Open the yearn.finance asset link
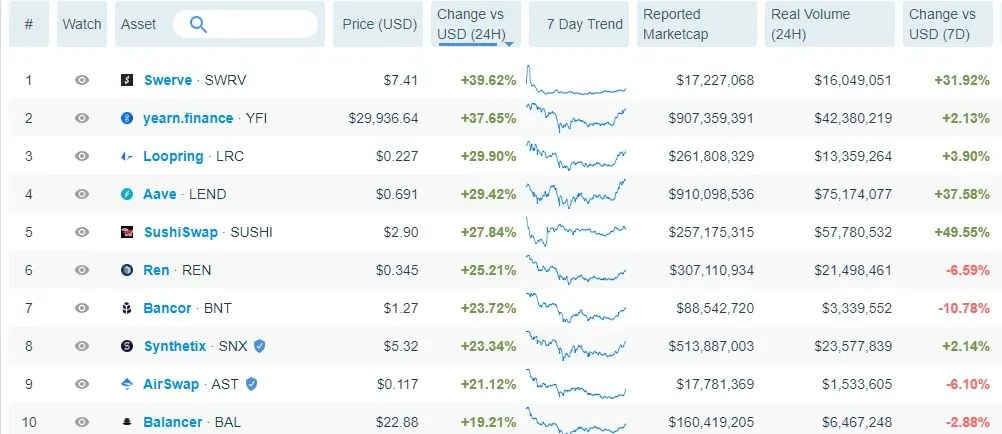 (188, 118)
